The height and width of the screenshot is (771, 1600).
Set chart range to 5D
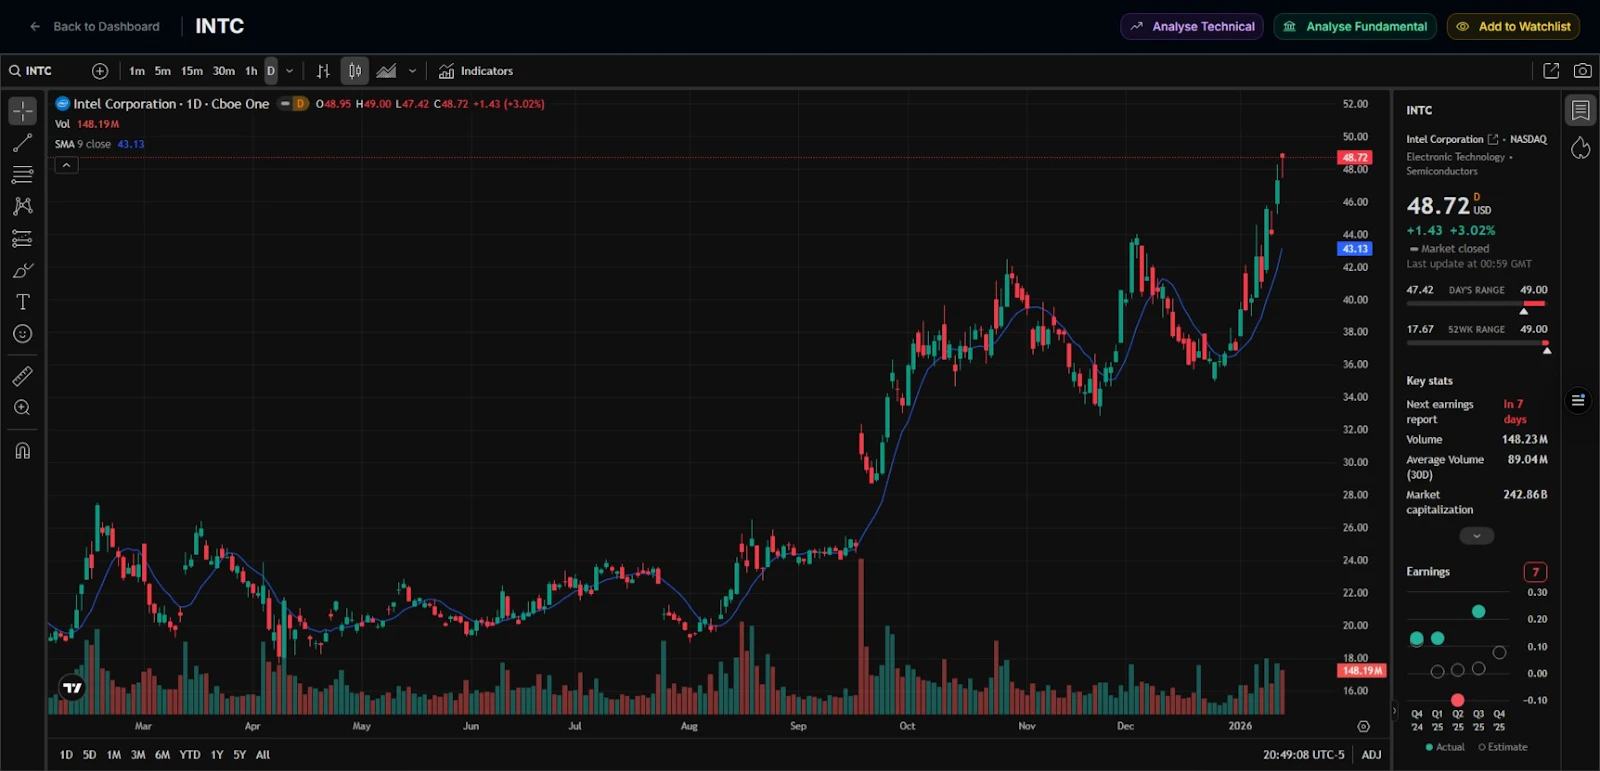tap(89, 755)
